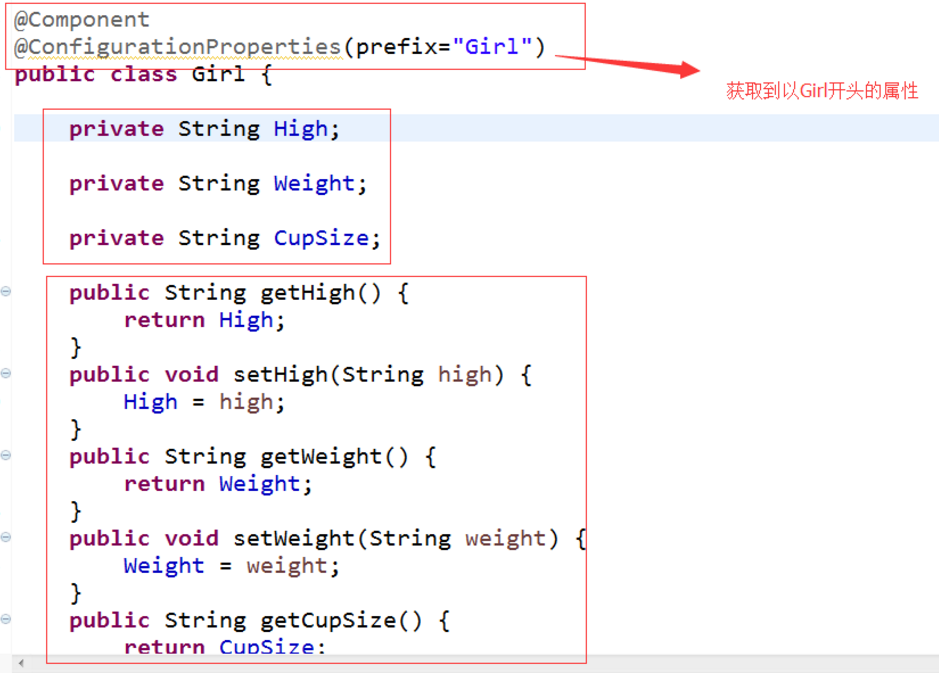Image resolution: width=939 pixels, height=676 pixels.
Task: Collapse the setWeight(String weight) fold marker
Action: coord(6,537)
